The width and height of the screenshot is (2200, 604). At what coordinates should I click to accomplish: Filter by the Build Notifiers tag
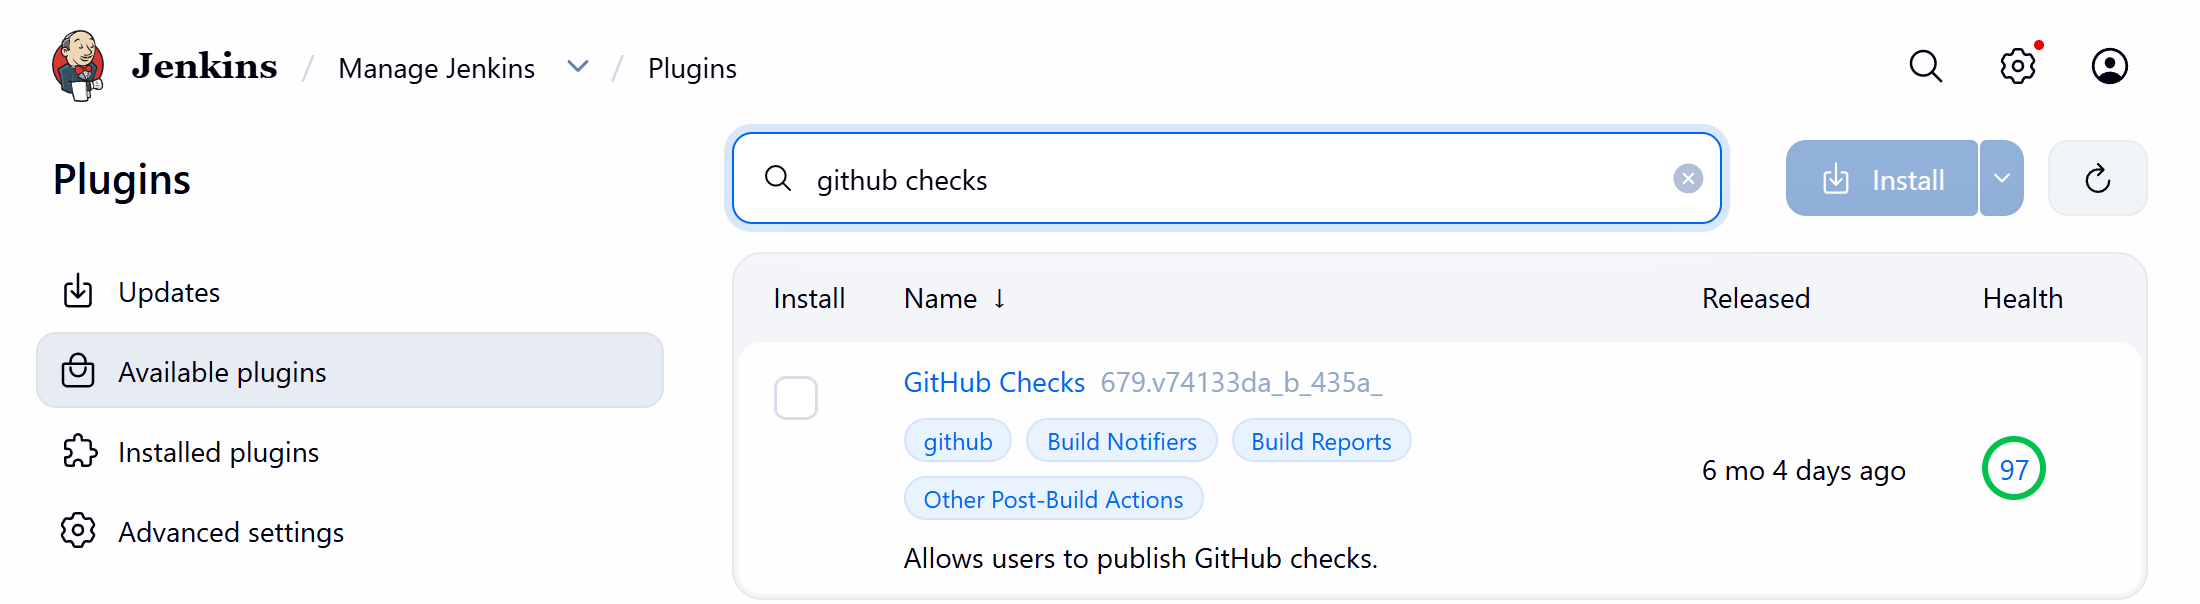(x=1122, y=441)
